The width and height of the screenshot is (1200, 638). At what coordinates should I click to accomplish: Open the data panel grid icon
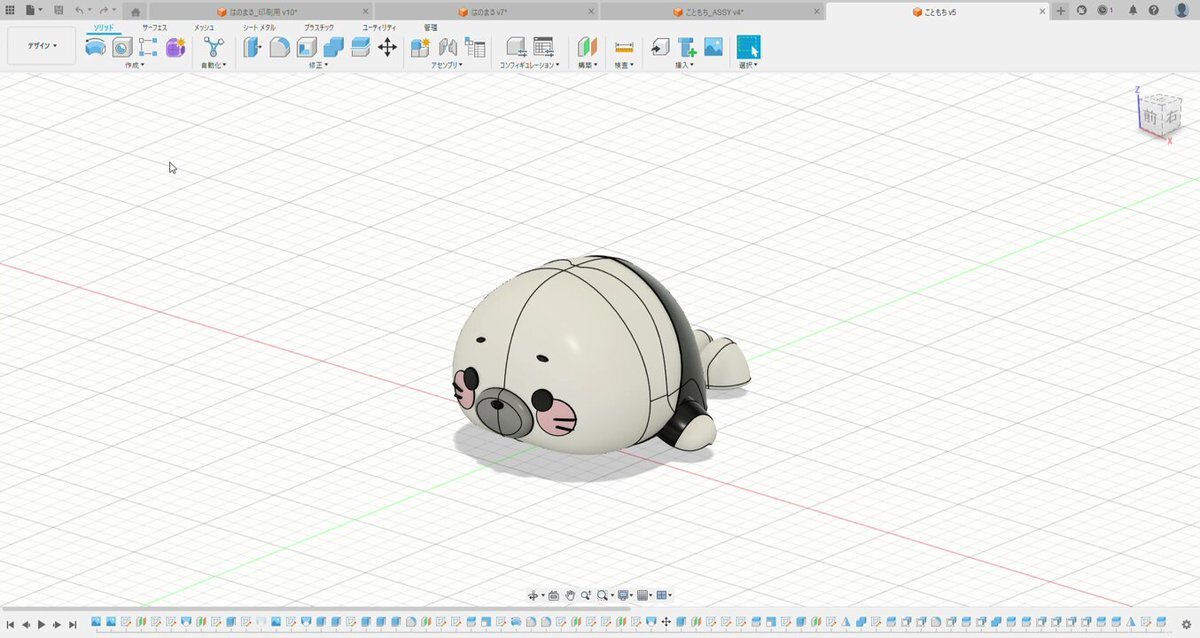coord(10,10)
